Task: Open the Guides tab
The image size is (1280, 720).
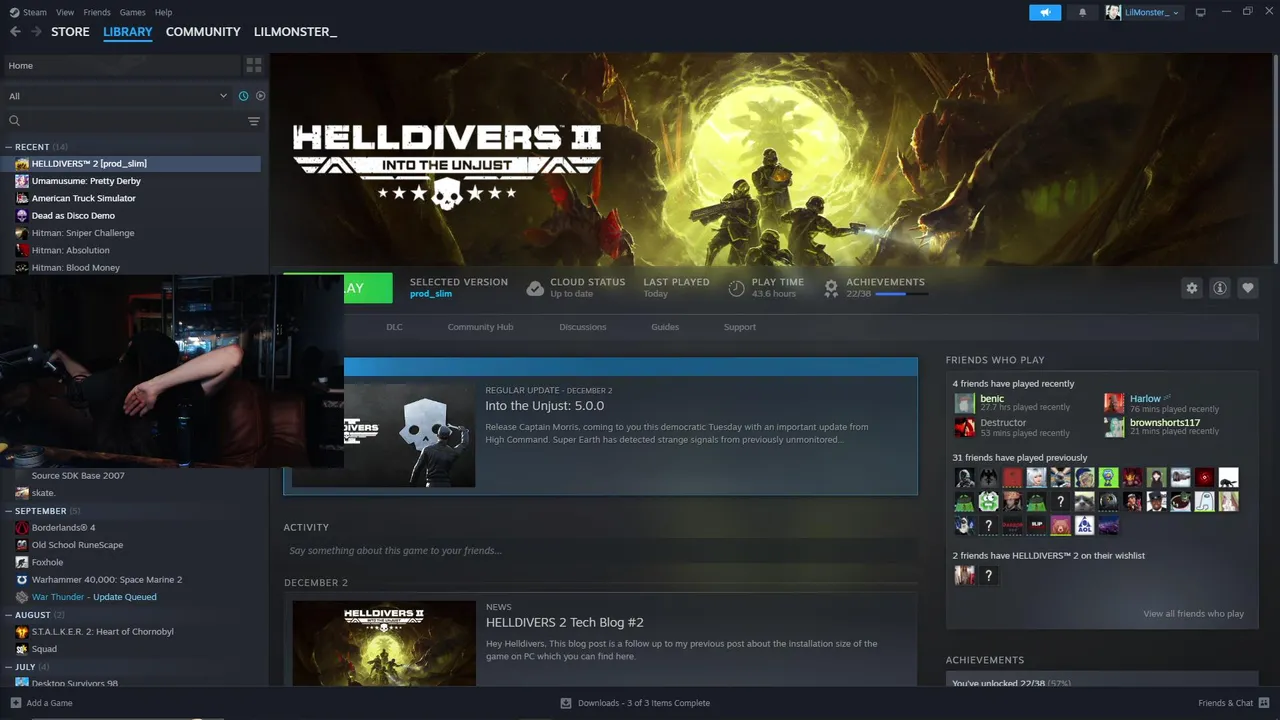Action: pyautogui.click(x=665, y=327)
